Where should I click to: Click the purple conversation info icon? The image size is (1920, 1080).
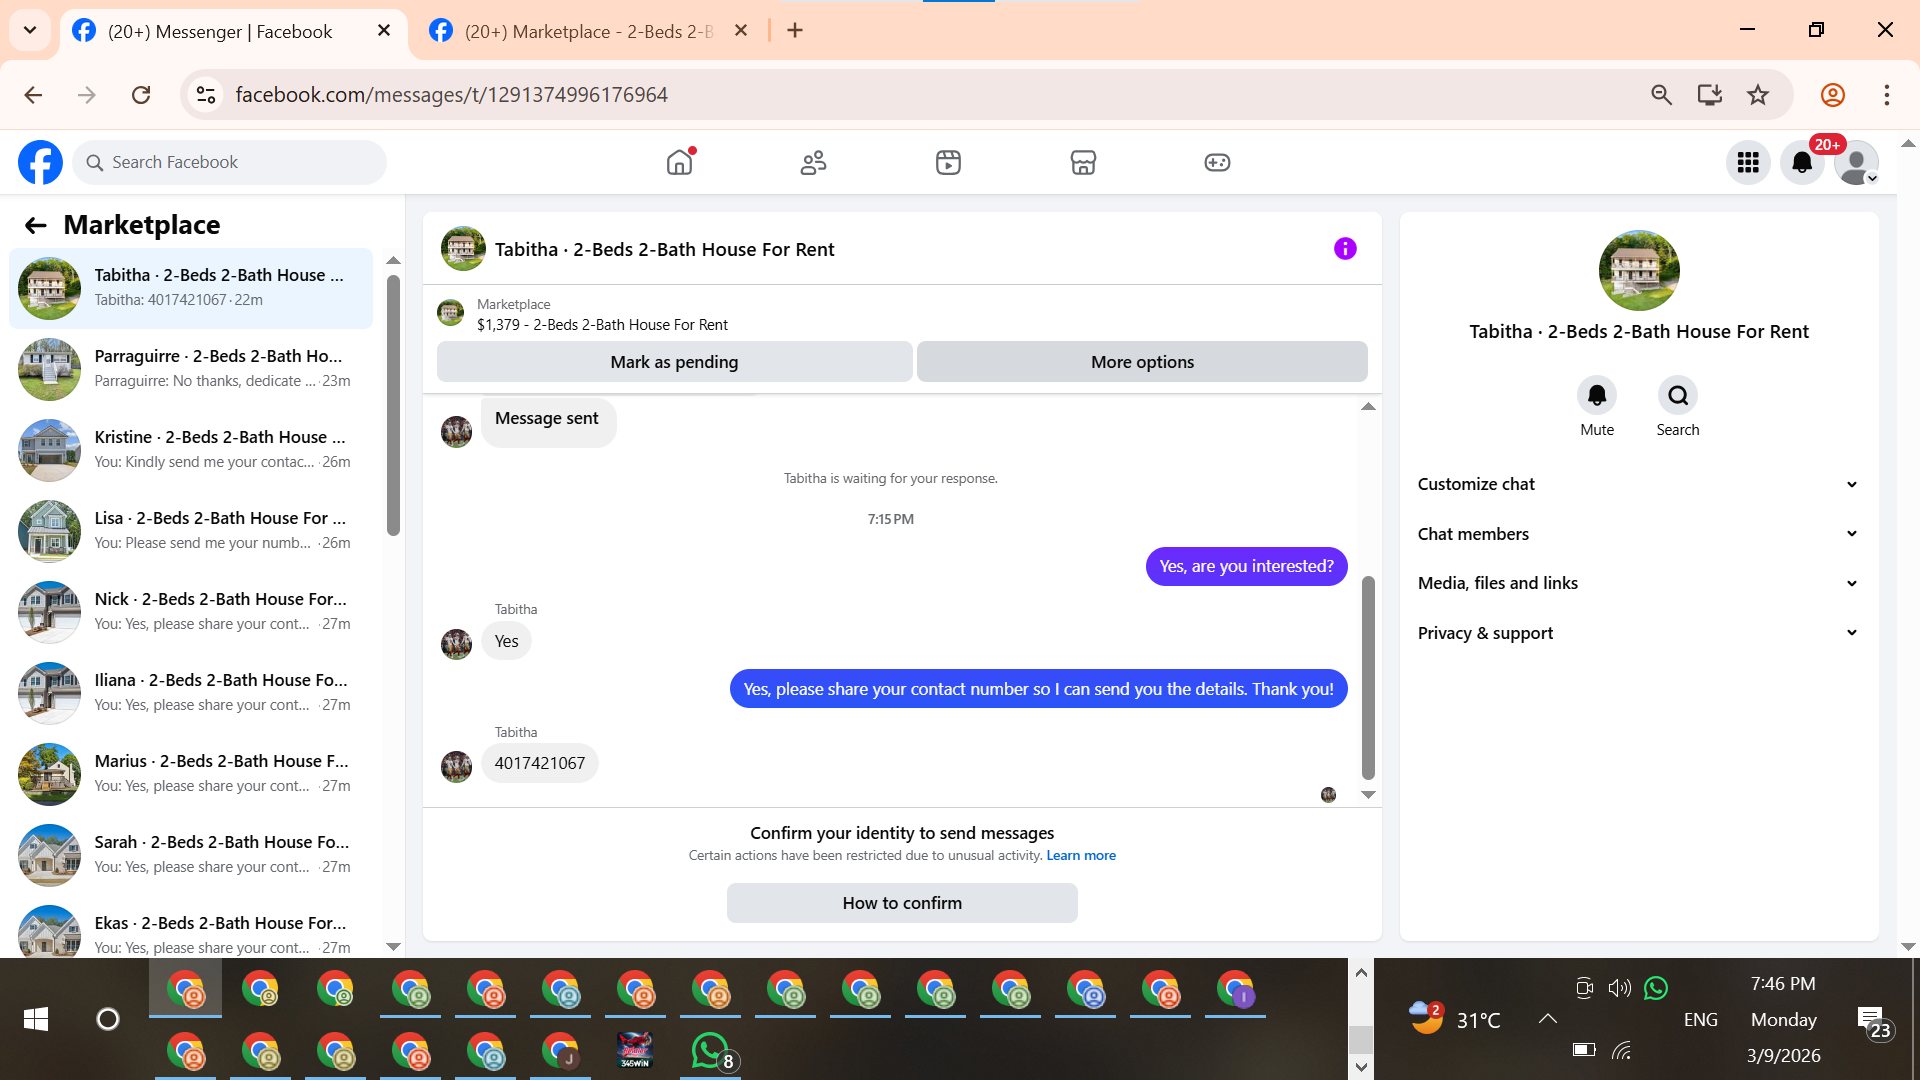1345,249
